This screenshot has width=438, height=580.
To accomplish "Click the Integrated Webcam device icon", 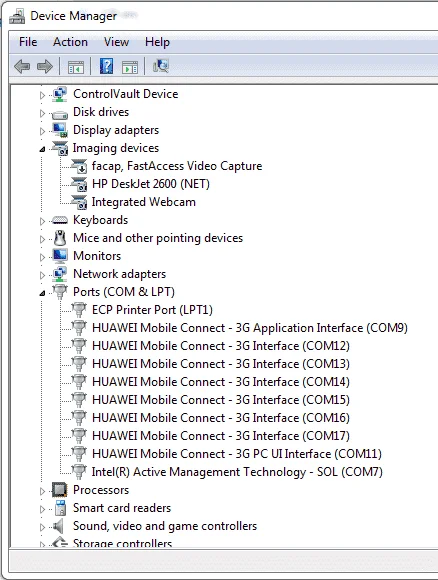I will pos(79,202).
